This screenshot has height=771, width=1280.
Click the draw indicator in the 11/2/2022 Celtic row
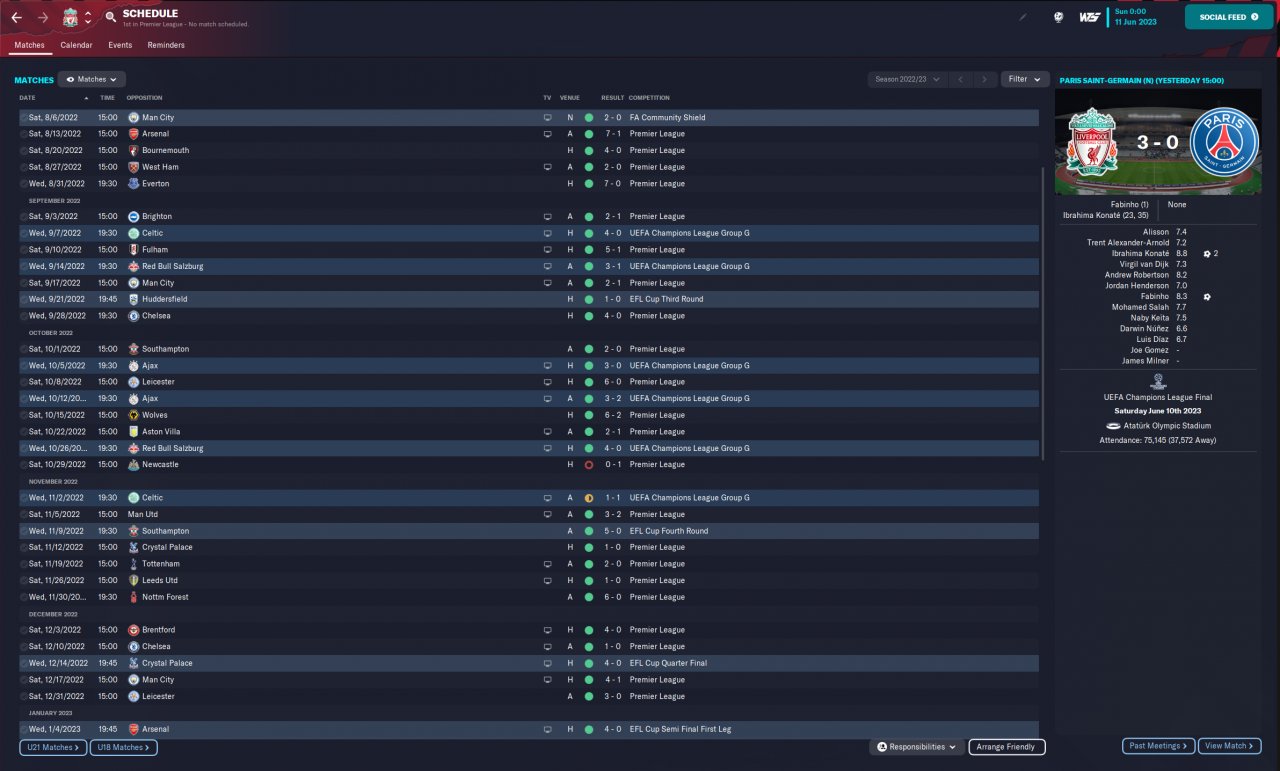click(x=589, y=498)
